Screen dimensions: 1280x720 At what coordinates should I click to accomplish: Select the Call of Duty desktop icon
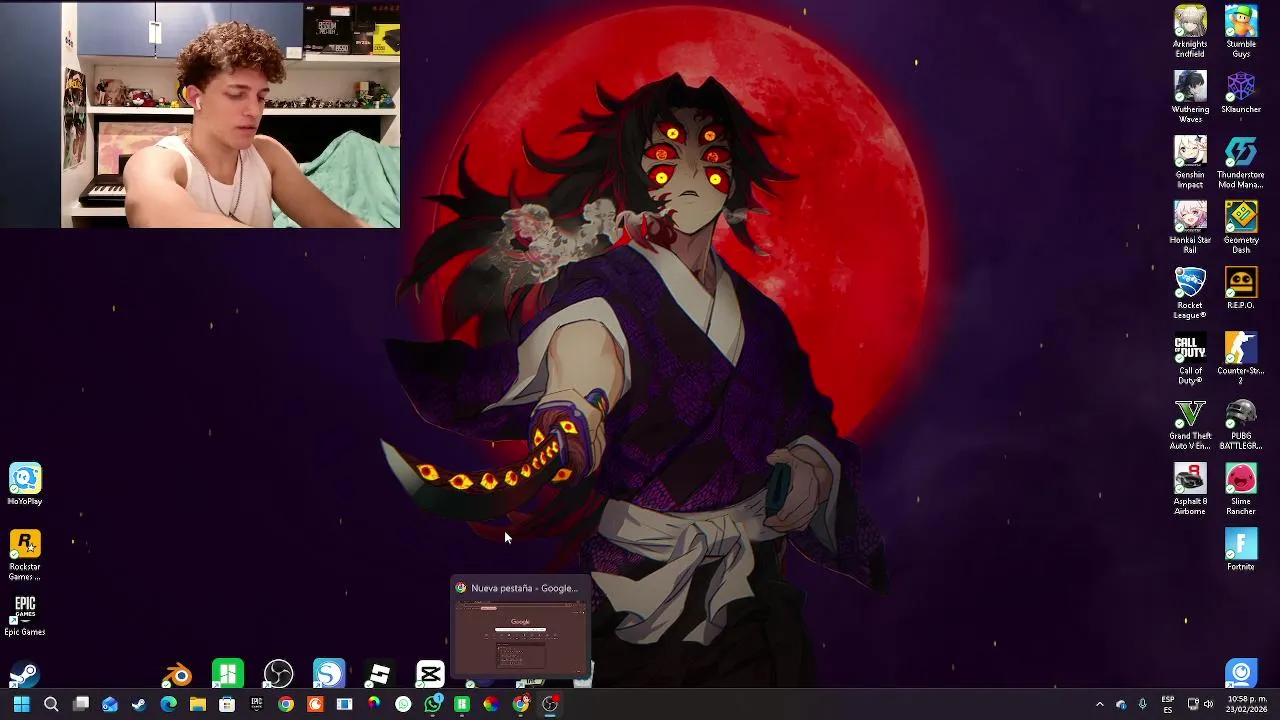[1190, 358]
